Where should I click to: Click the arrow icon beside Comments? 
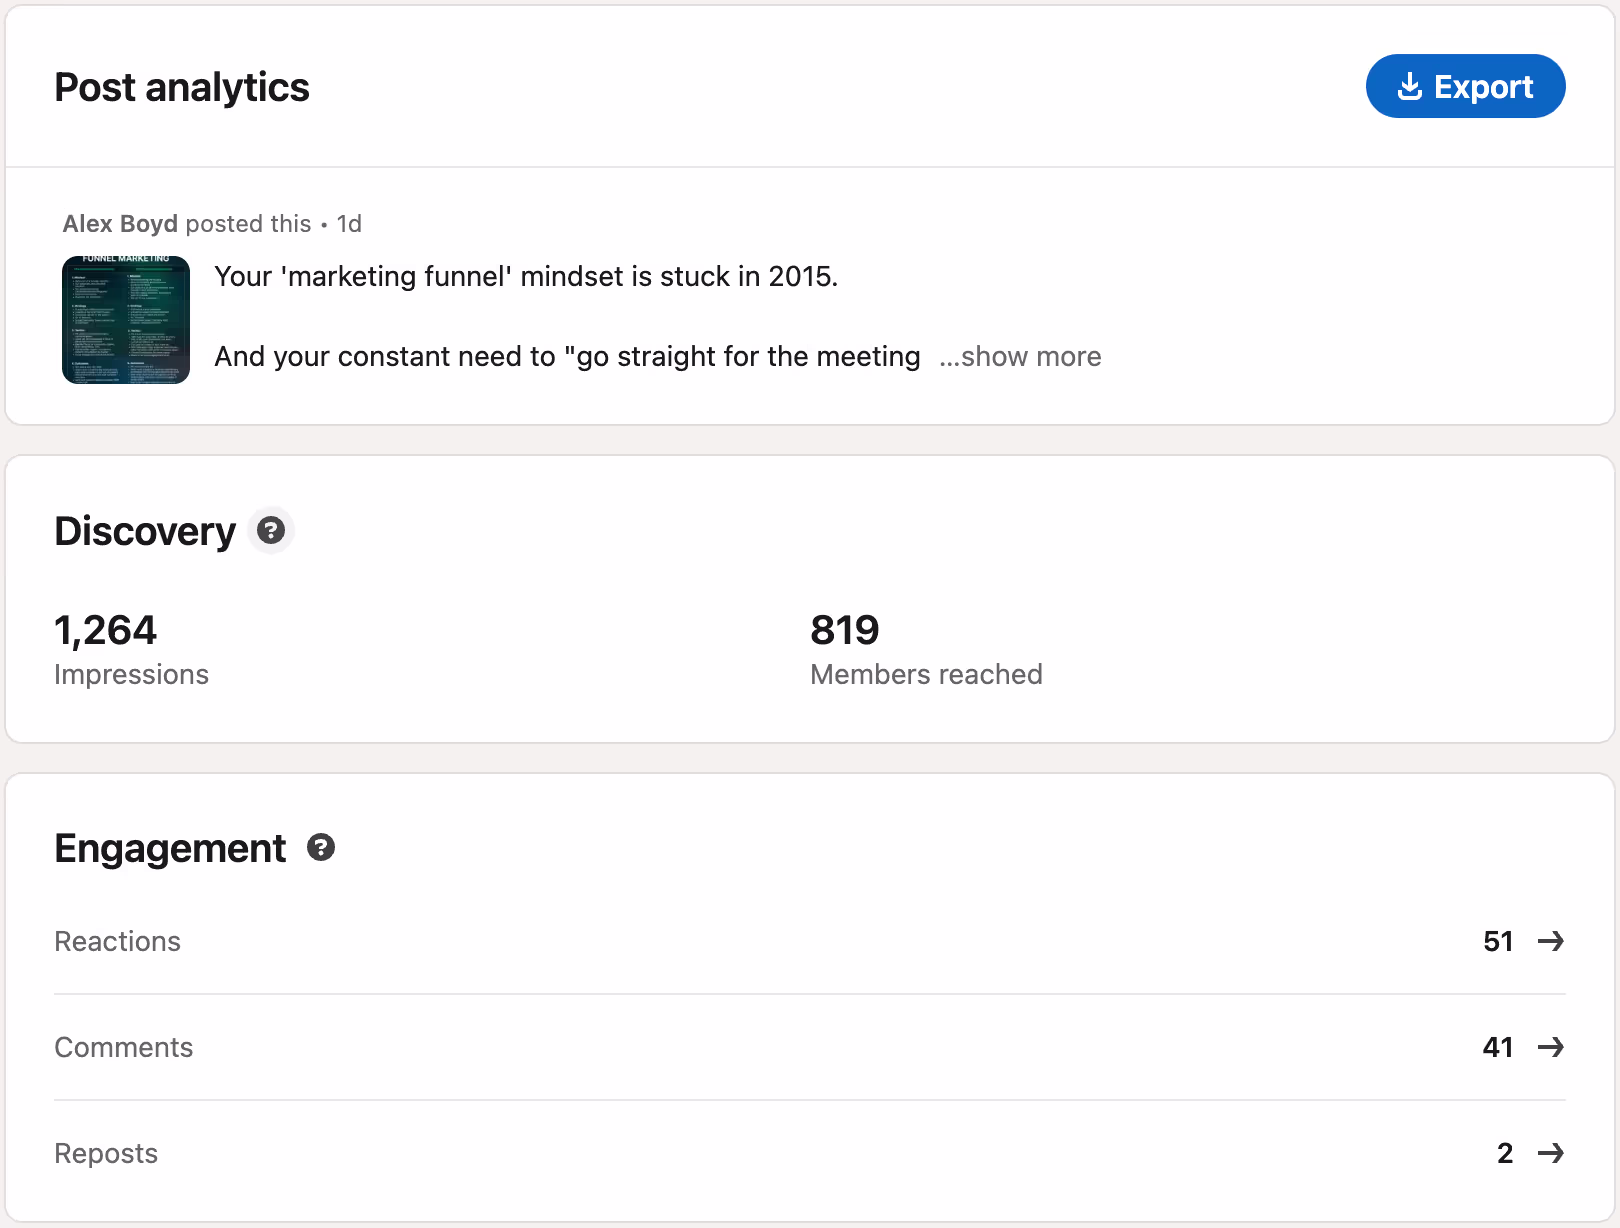pyautogui.click(x=1551, y=1047)
